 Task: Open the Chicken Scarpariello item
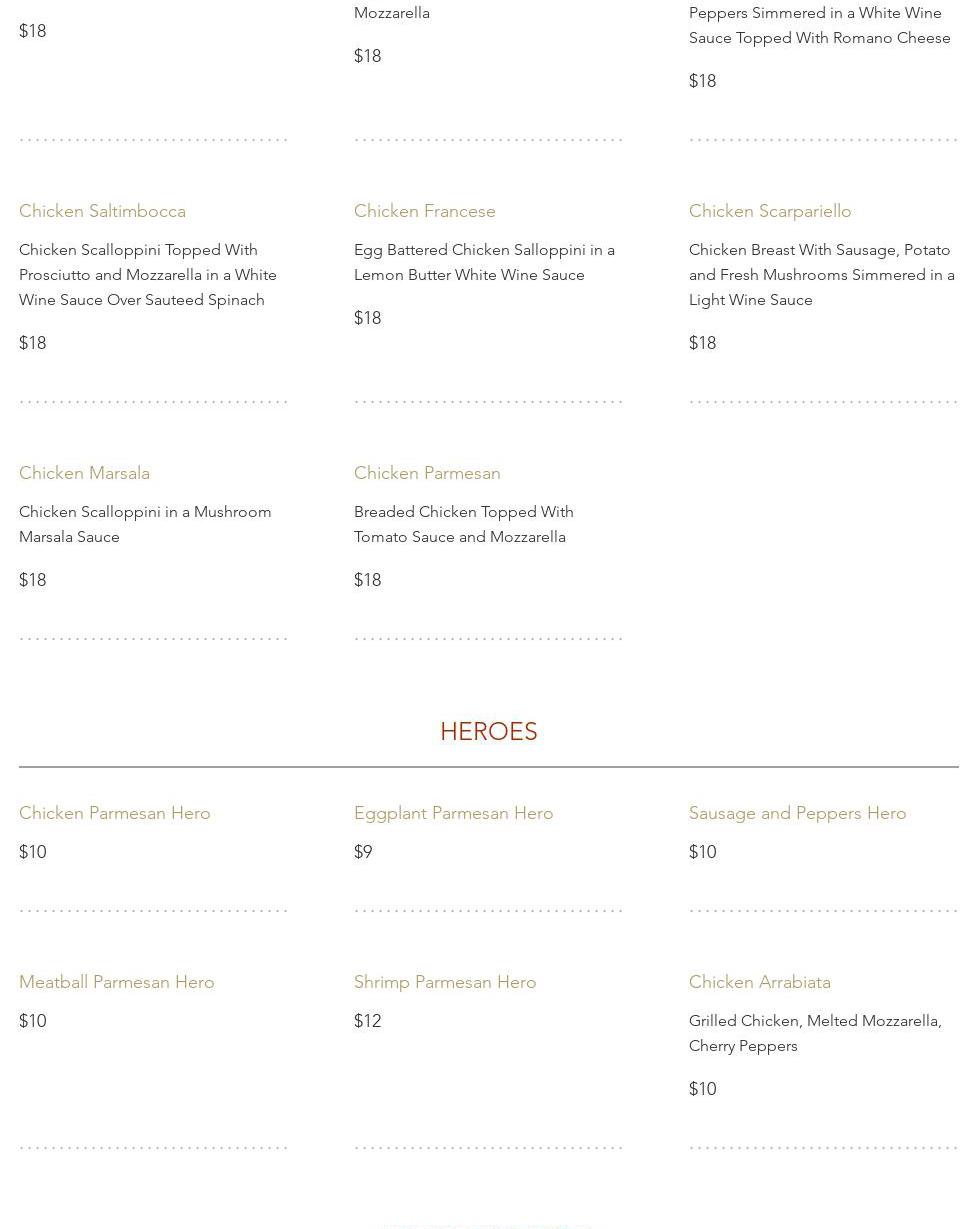769,211
